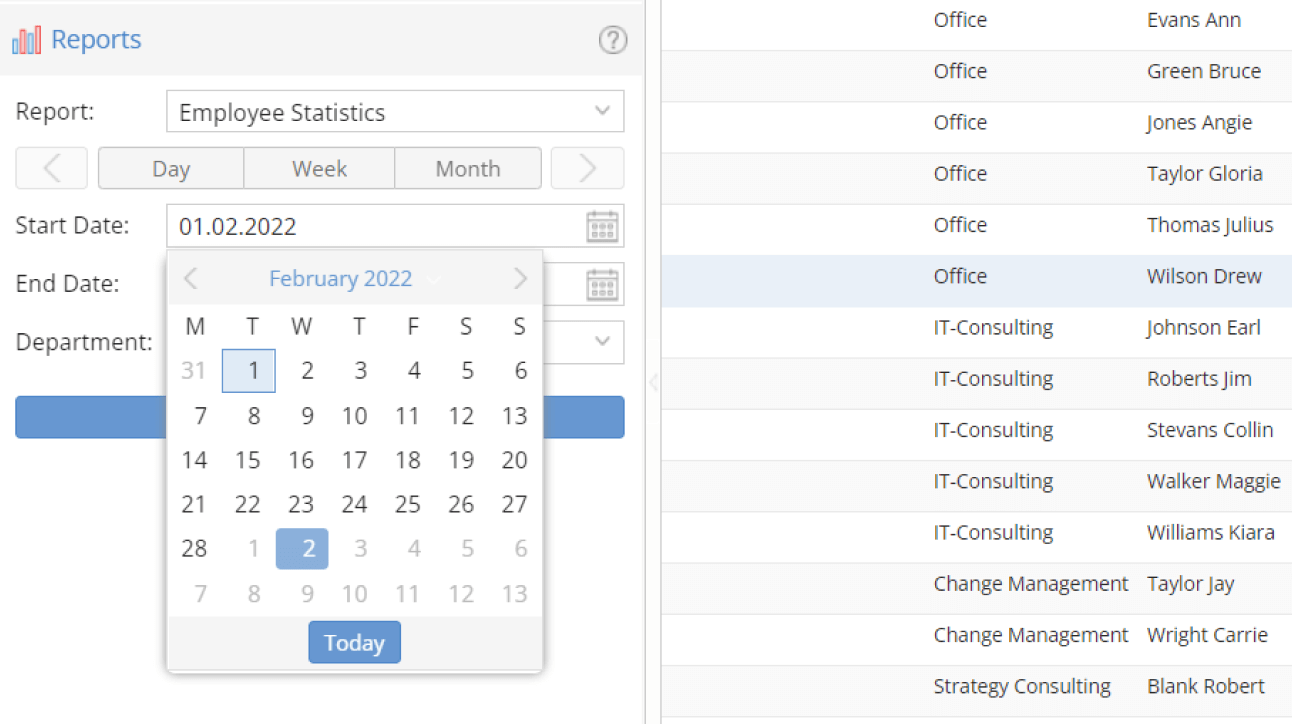Screen dimensions: 1292x724
Task: Open End Date calendar icon
Action: (x=602, y=284)
